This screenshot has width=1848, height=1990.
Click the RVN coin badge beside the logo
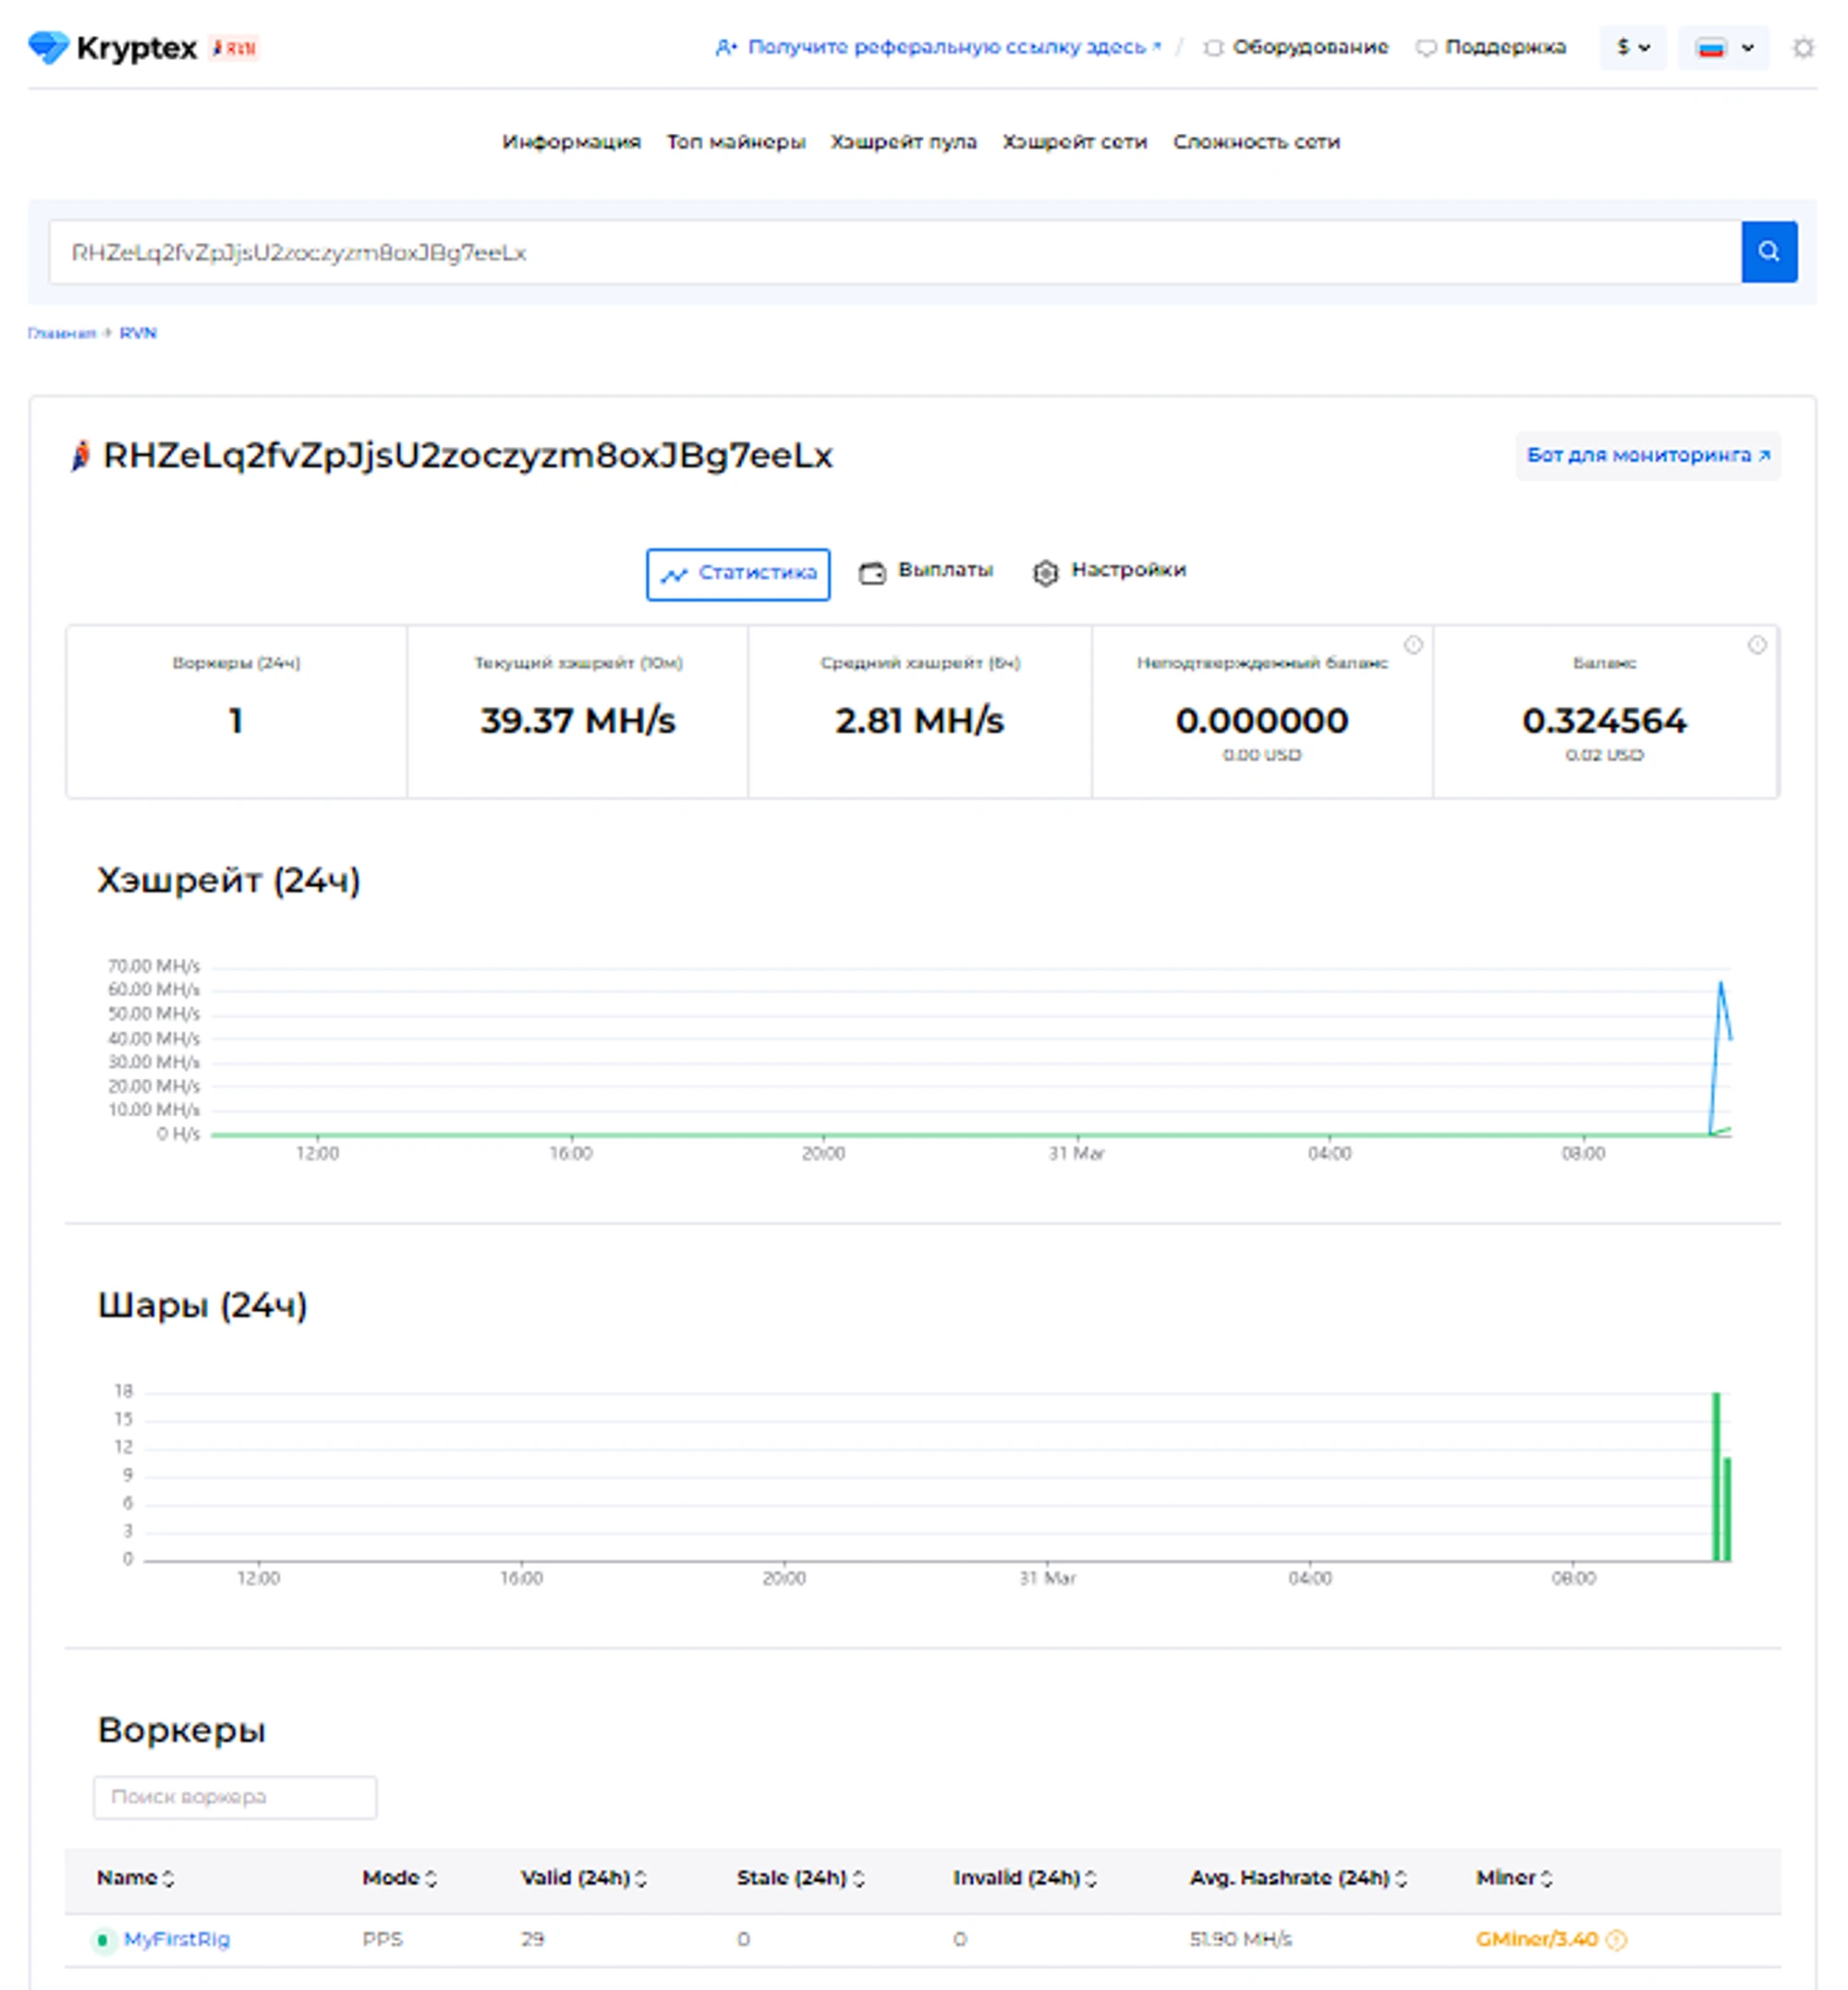tap(234, 48)
